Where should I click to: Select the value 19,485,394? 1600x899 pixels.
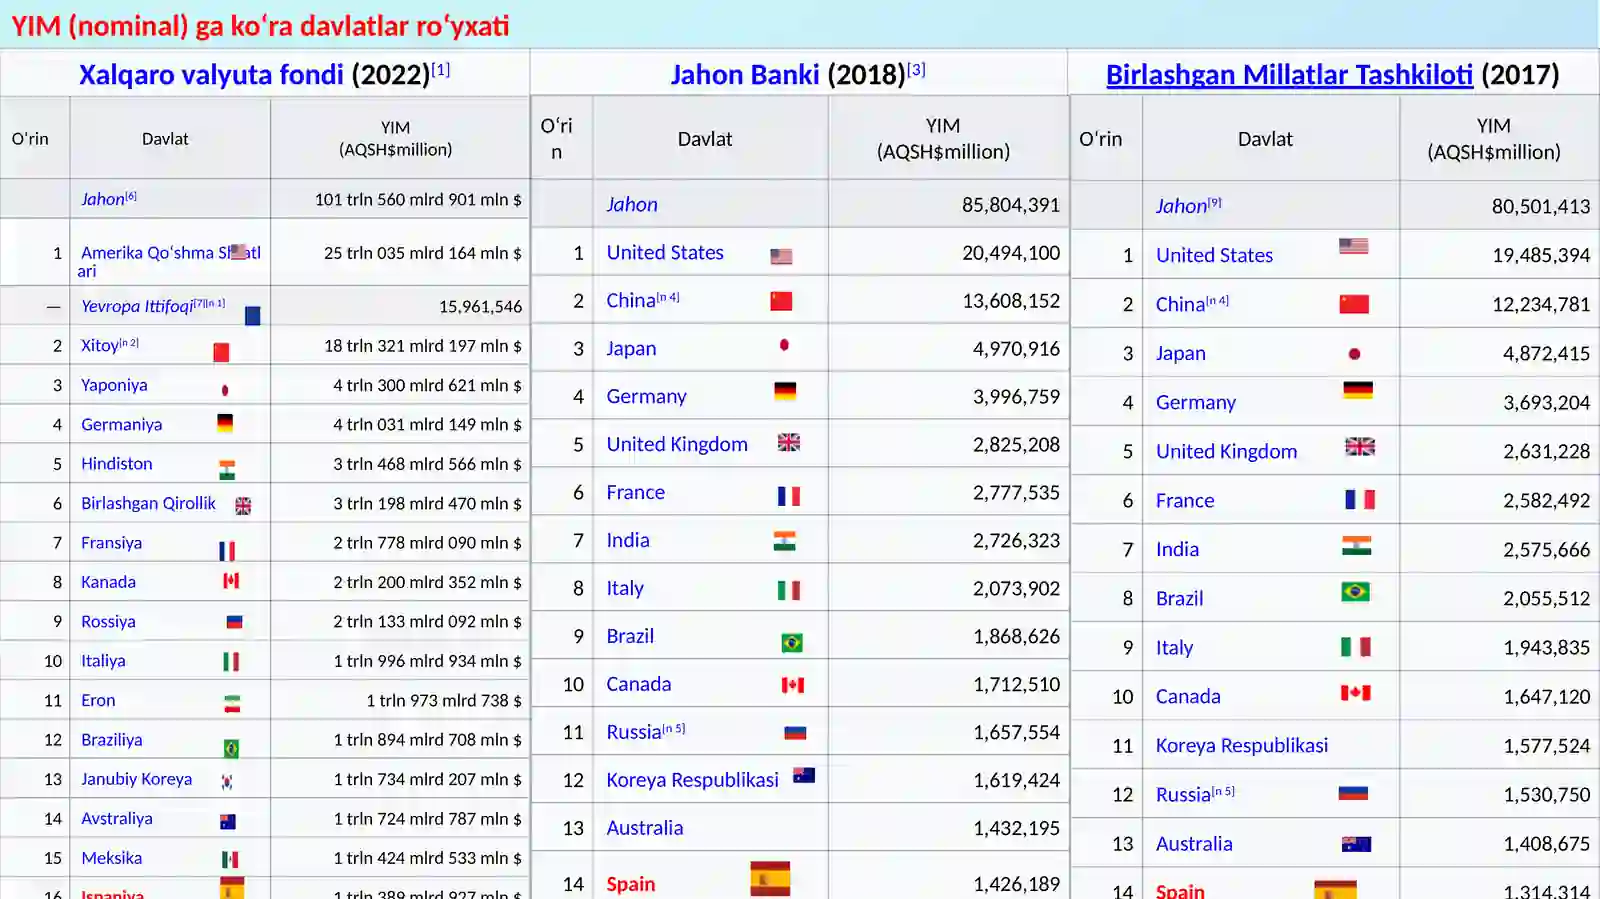1541,255
